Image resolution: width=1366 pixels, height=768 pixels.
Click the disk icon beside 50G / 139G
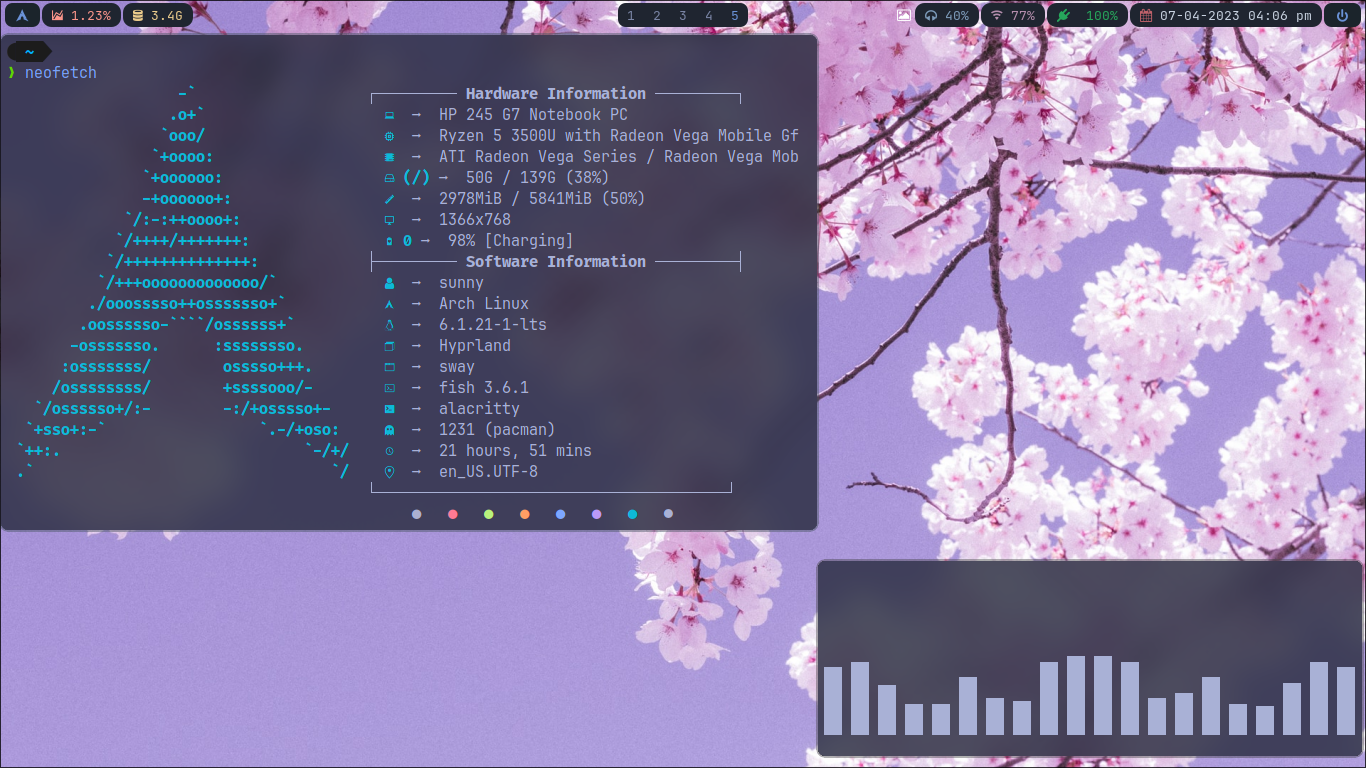coord(389,178)
